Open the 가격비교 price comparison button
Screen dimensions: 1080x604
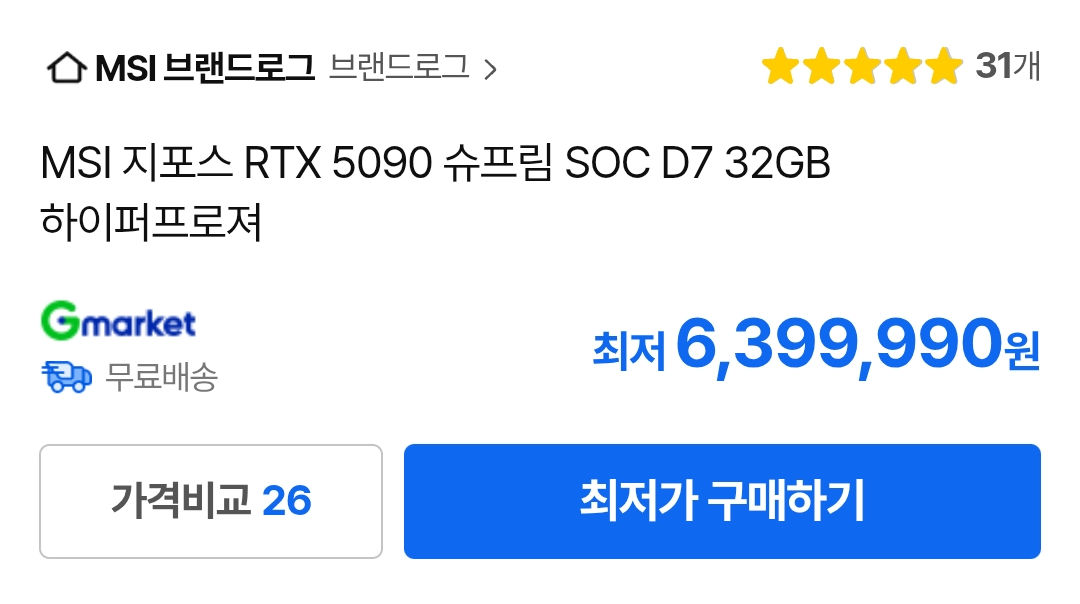211,501
